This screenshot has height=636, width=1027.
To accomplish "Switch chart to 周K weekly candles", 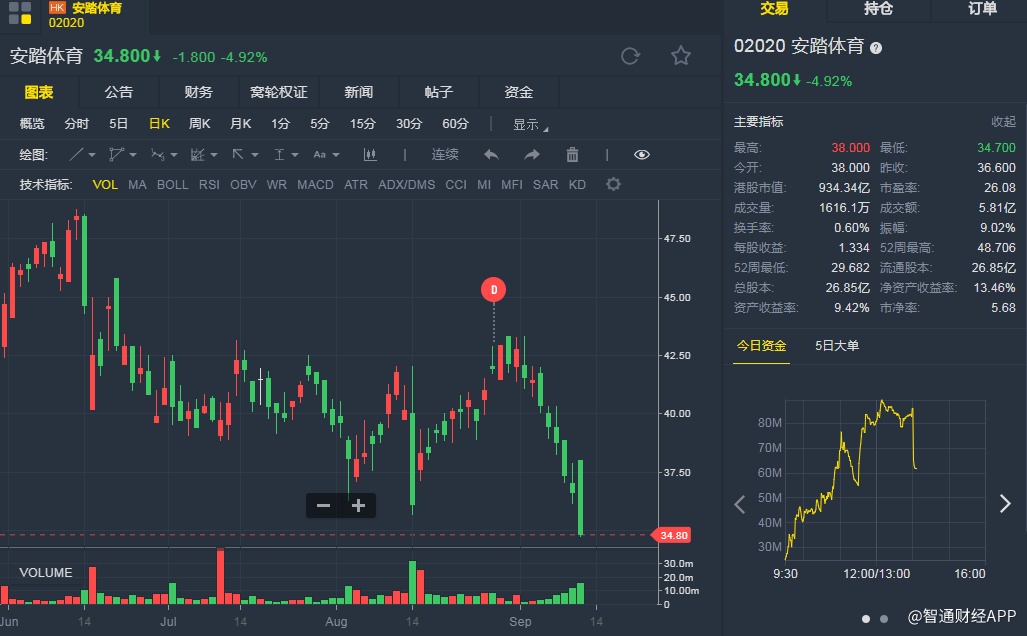I will [x=199, y=124].
